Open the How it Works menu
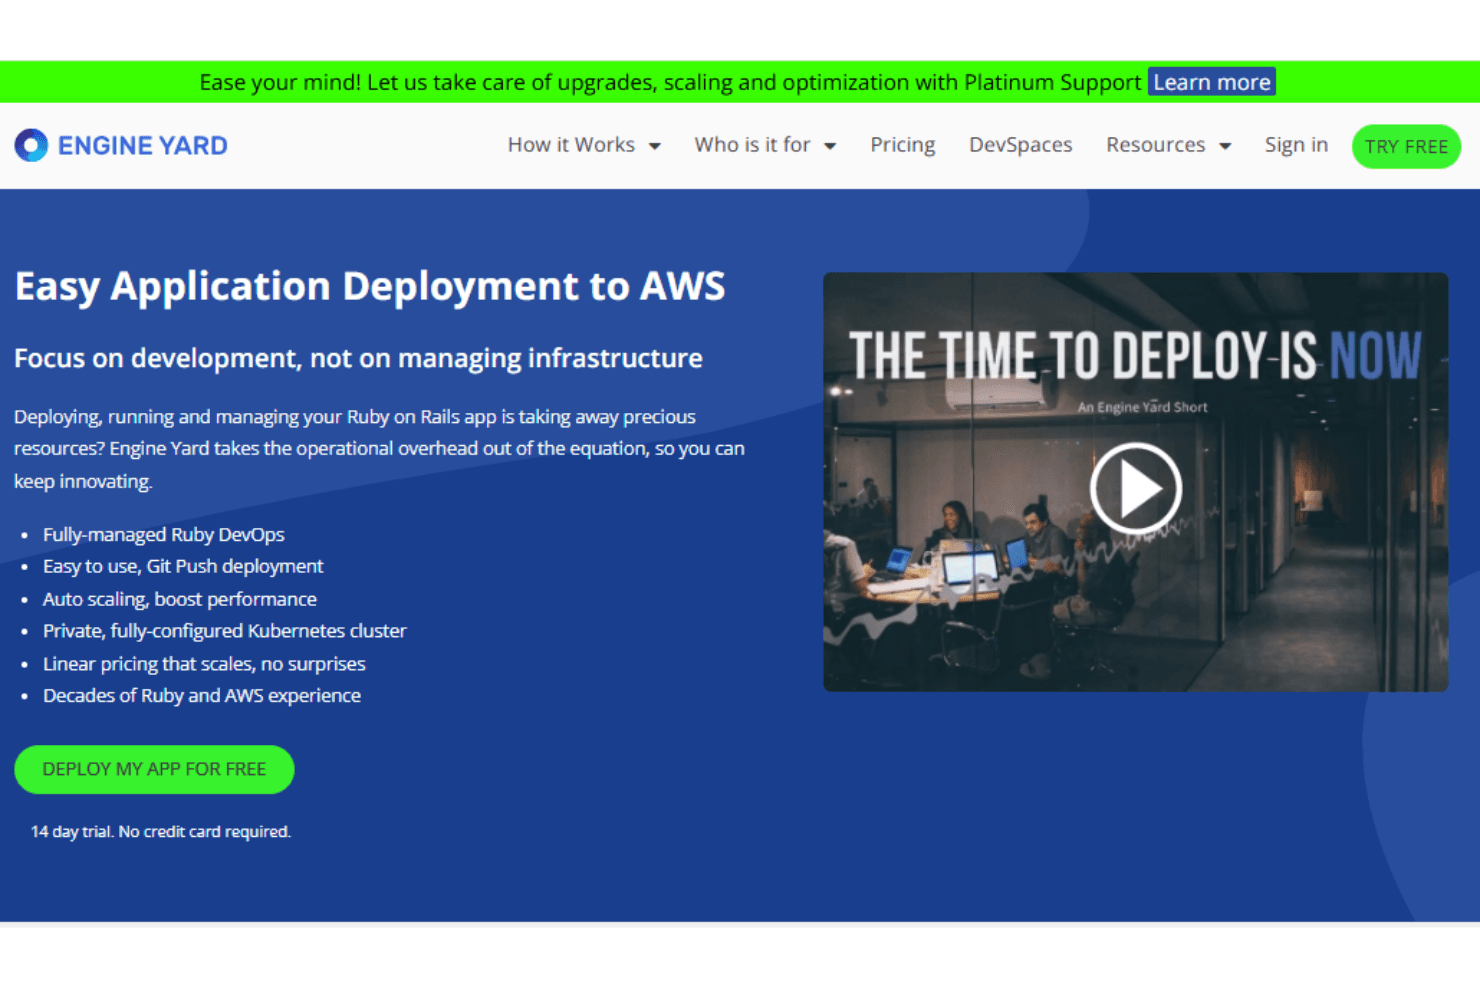 click(584, 145)
